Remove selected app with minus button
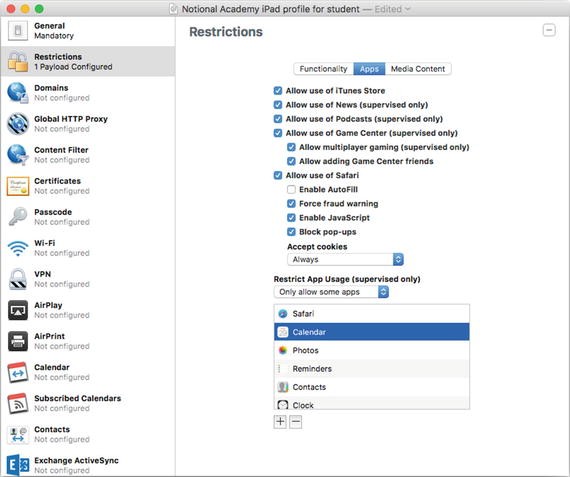 pyautogui.click(x=296, y=422)
